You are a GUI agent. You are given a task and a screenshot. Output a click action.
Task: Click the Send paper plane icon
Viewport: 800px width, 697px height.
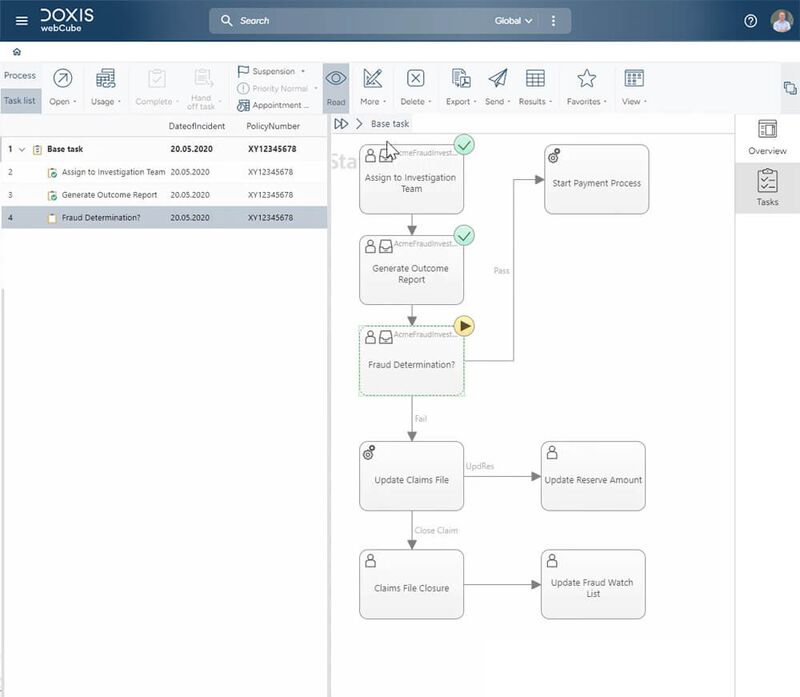[x=497, y=79]
